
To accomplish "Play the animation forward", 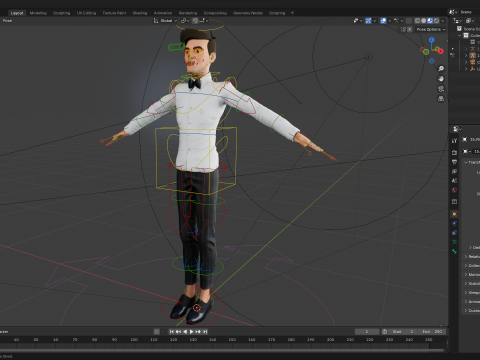I will 192,332.
